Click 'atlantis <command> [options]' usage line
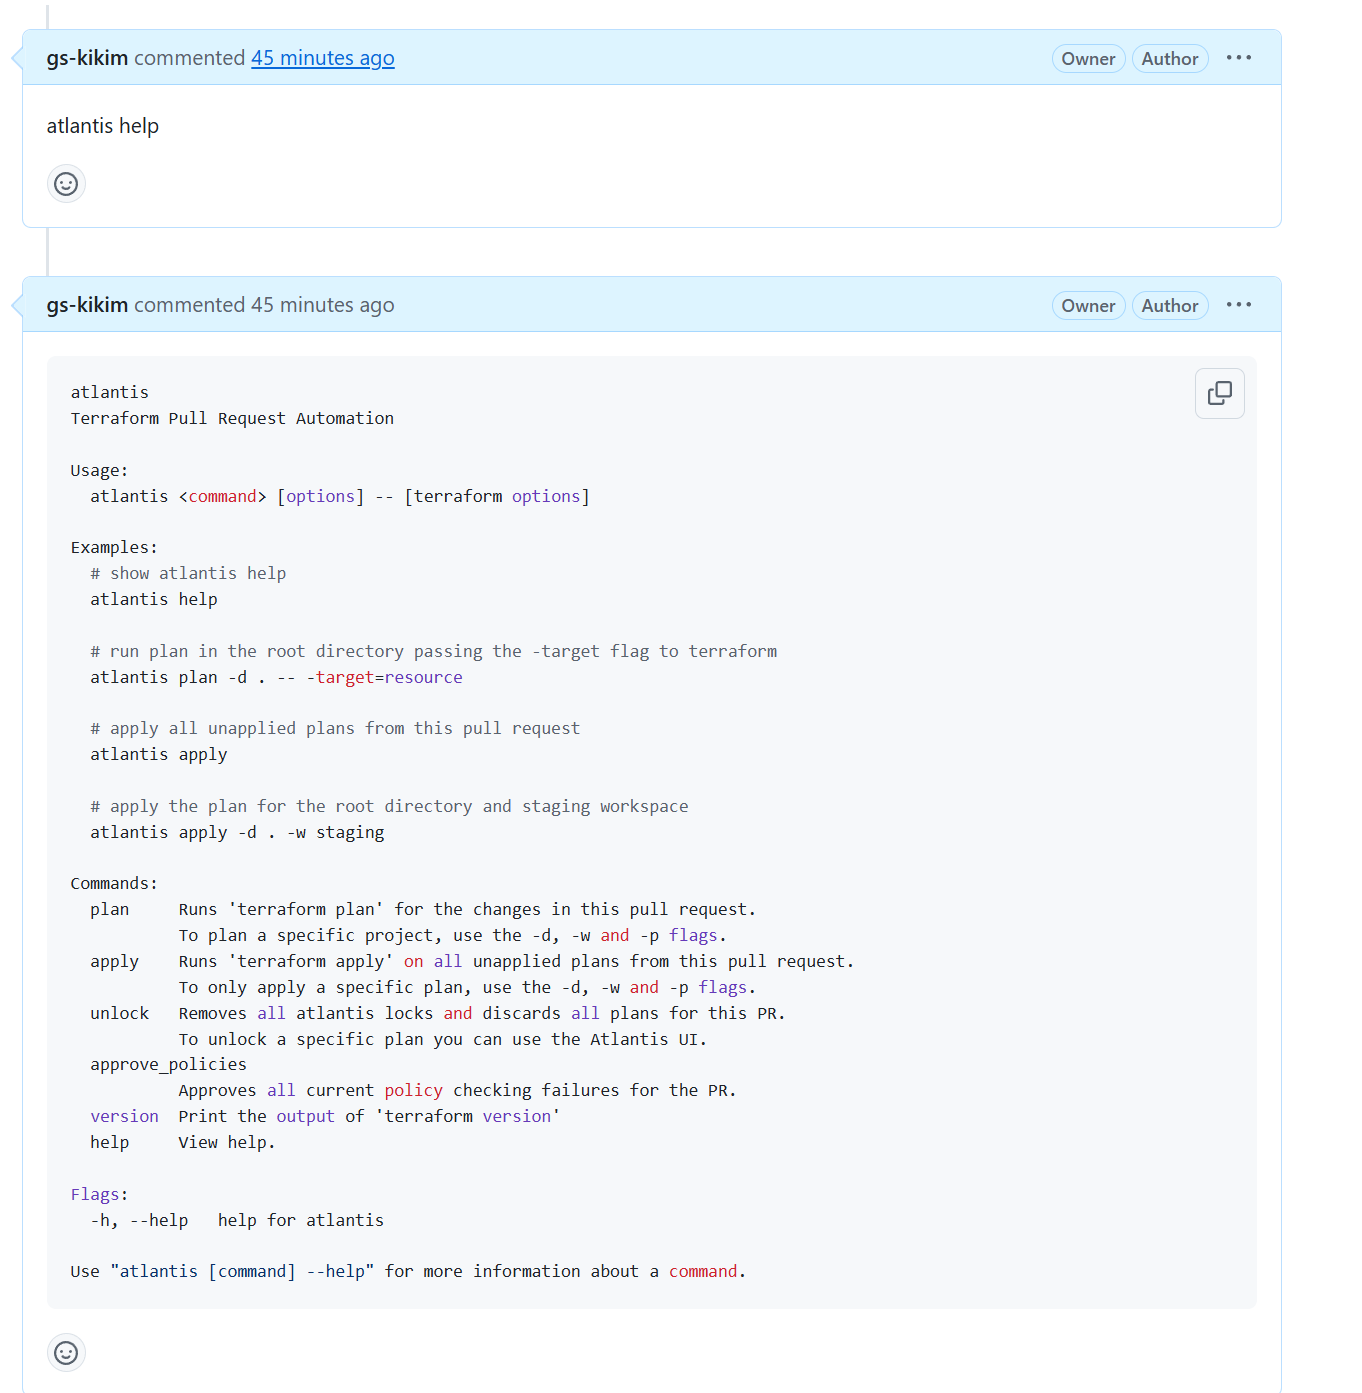1362x1393 pixels. coord(340,496)
